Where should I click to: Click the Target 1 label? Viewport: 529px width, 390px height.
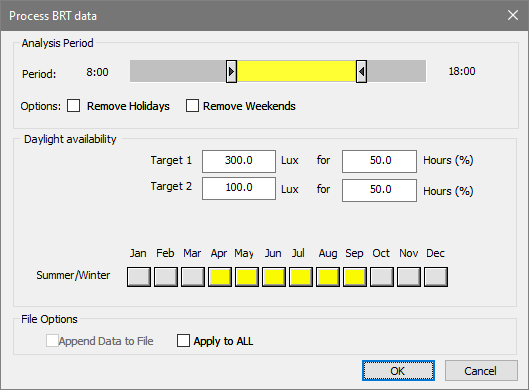pos(171,160)
